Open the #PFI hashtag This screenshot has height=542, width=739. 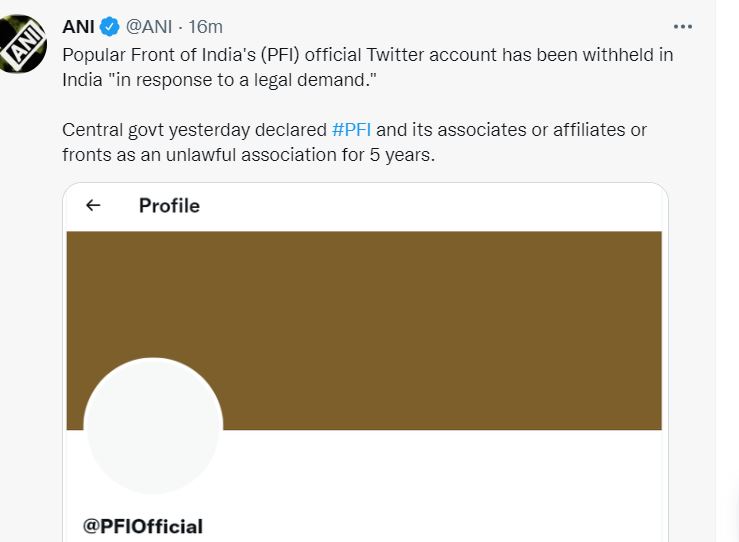click(x=351, y=130)
